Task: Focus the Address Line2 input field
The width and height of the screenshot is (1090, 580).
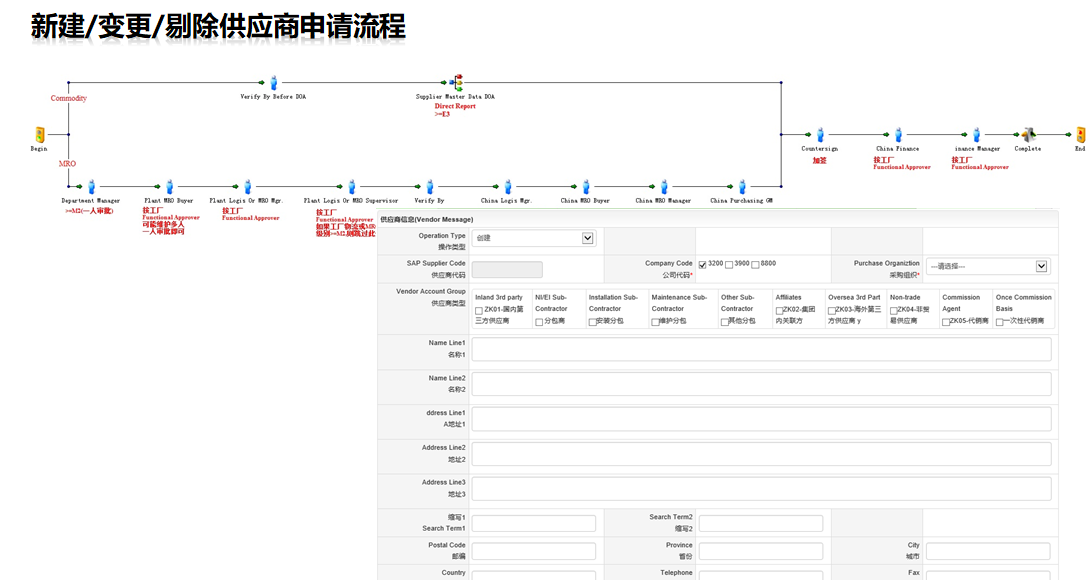Action: [761, 453]
